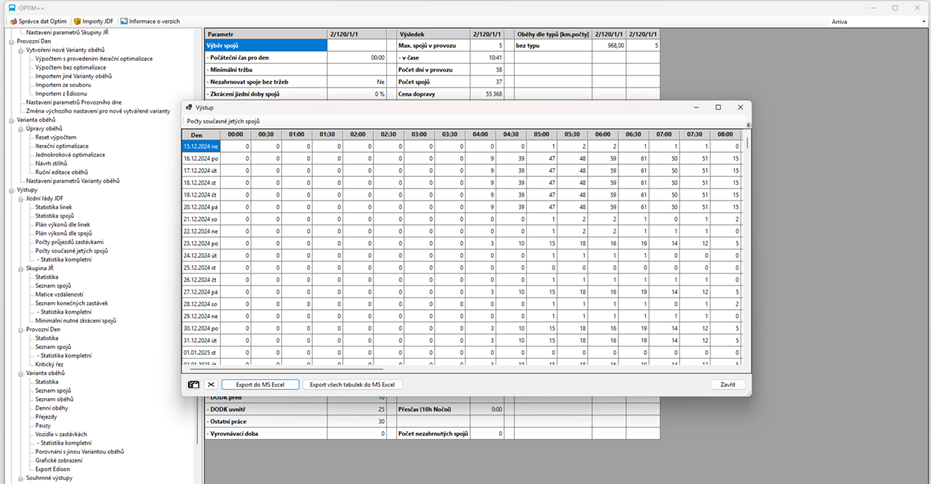Click the X icon beside Export button
This screenshot has width=931, height=484.
[x=211, y=384]
